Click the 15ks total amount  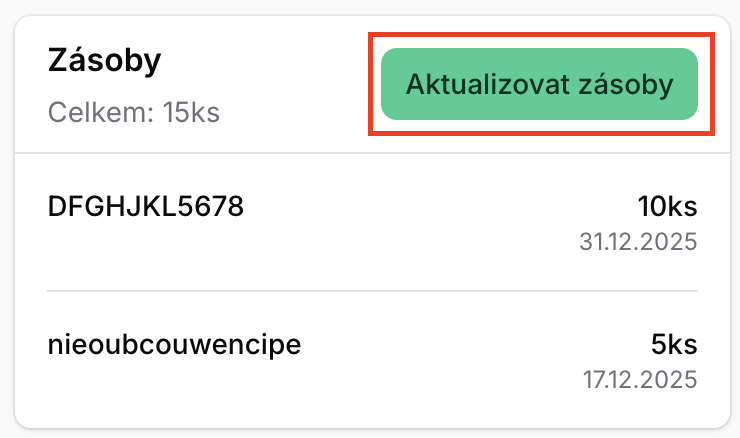pos(191,112)
